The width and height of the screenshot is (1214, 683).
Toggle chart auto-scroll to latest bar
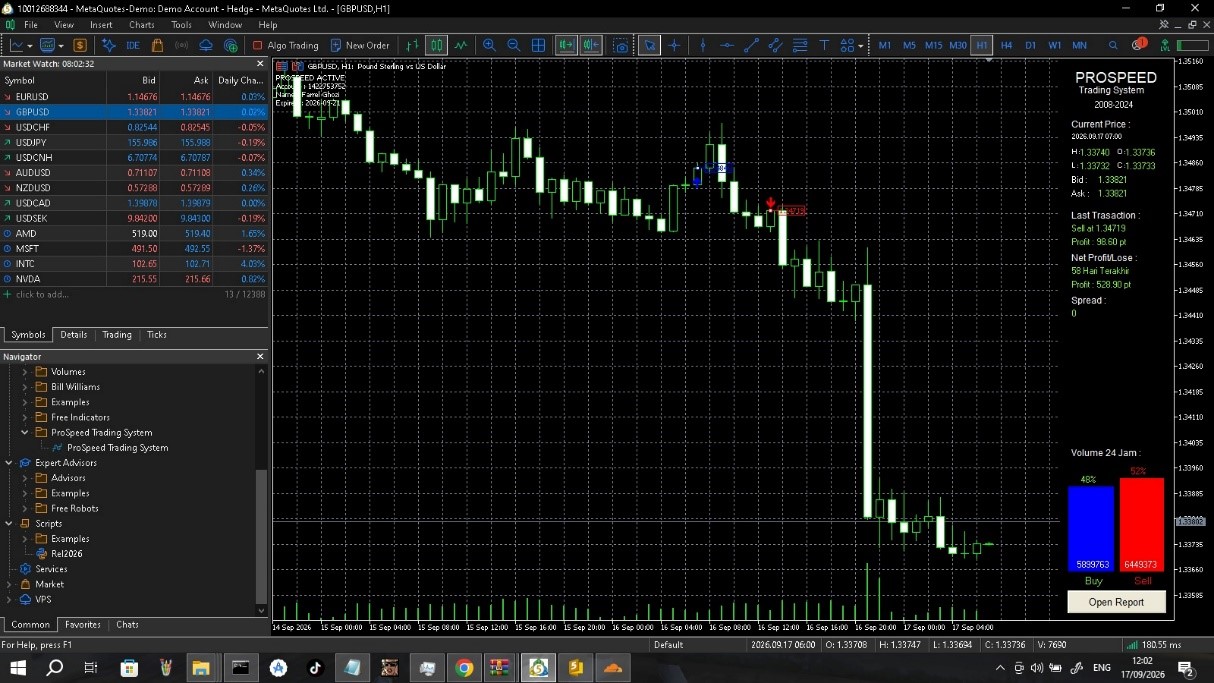coord(566,45)
